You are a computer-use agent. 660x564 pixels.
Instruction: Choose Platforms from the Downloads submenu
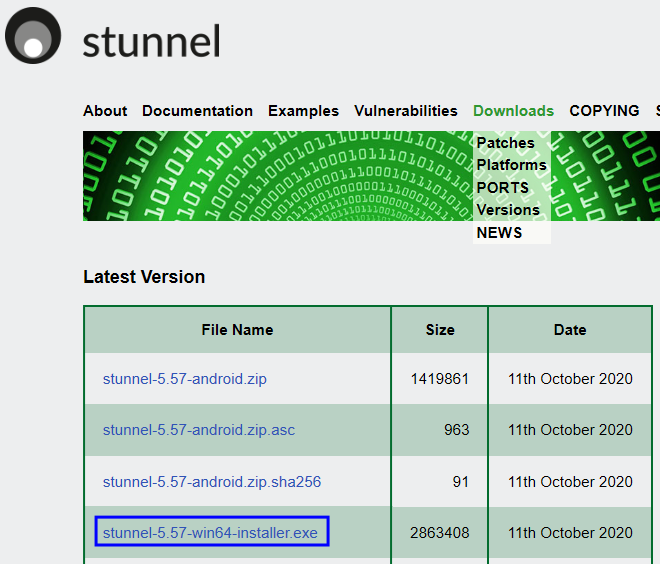[x=511, y=165]
